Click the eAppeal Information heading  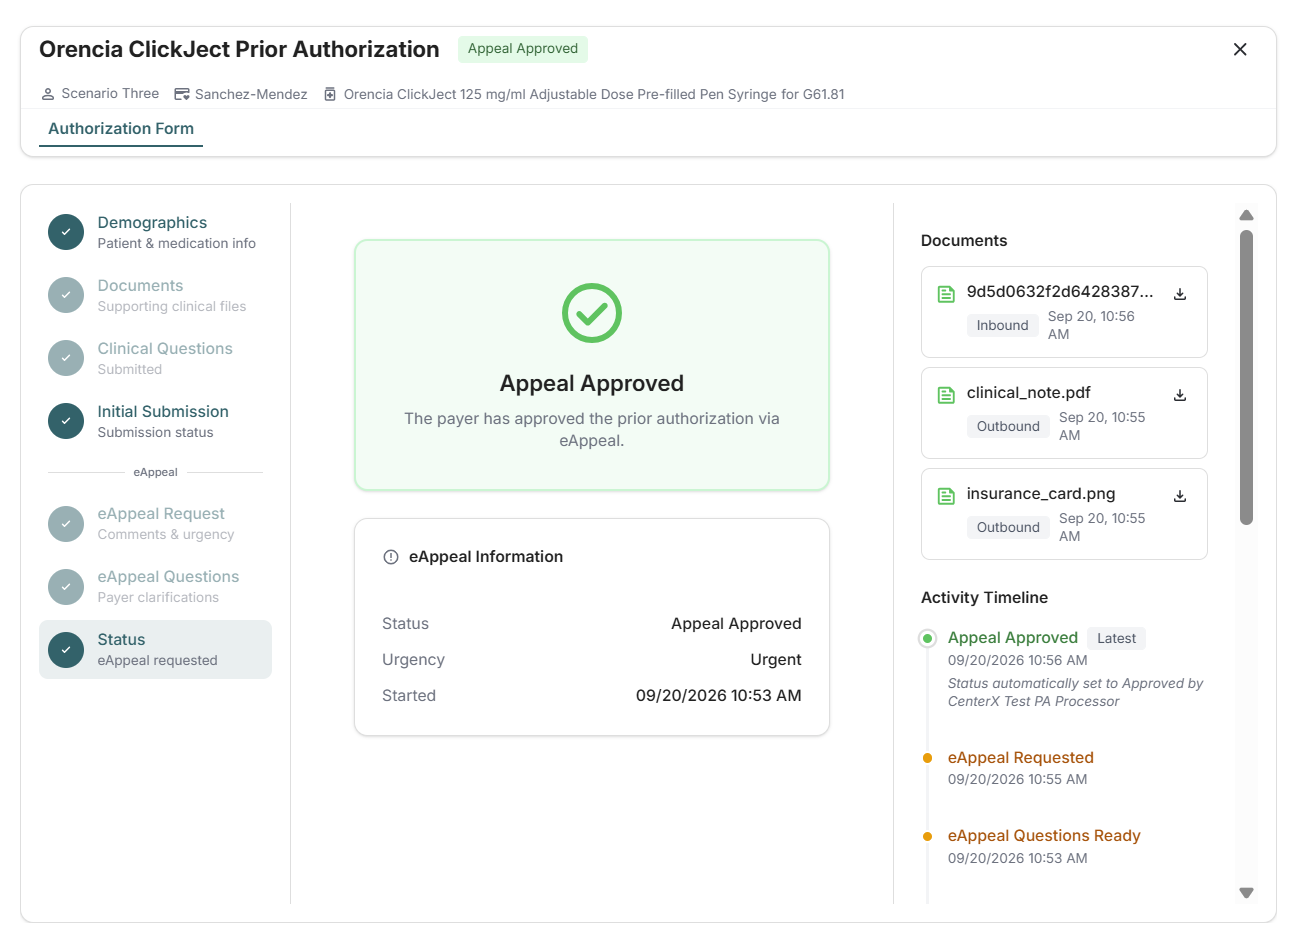(486, 557)
